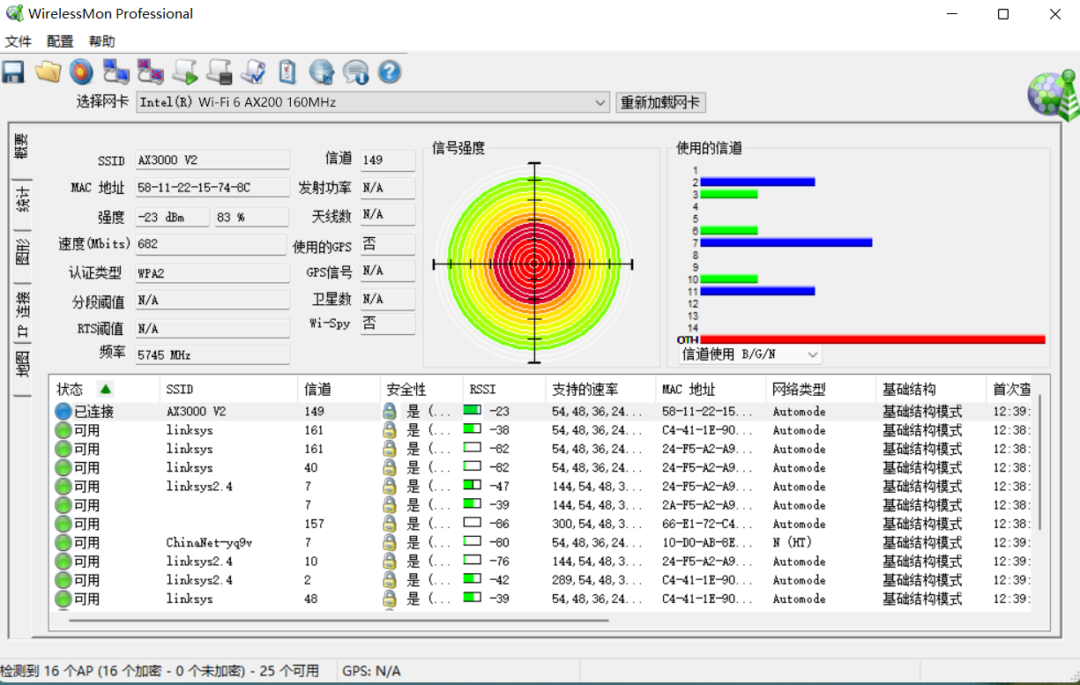Viewport: 1080px width, 685px height.
Task: Open the 文件 menu
Action: pyautogui.click(x=18, y=41)
